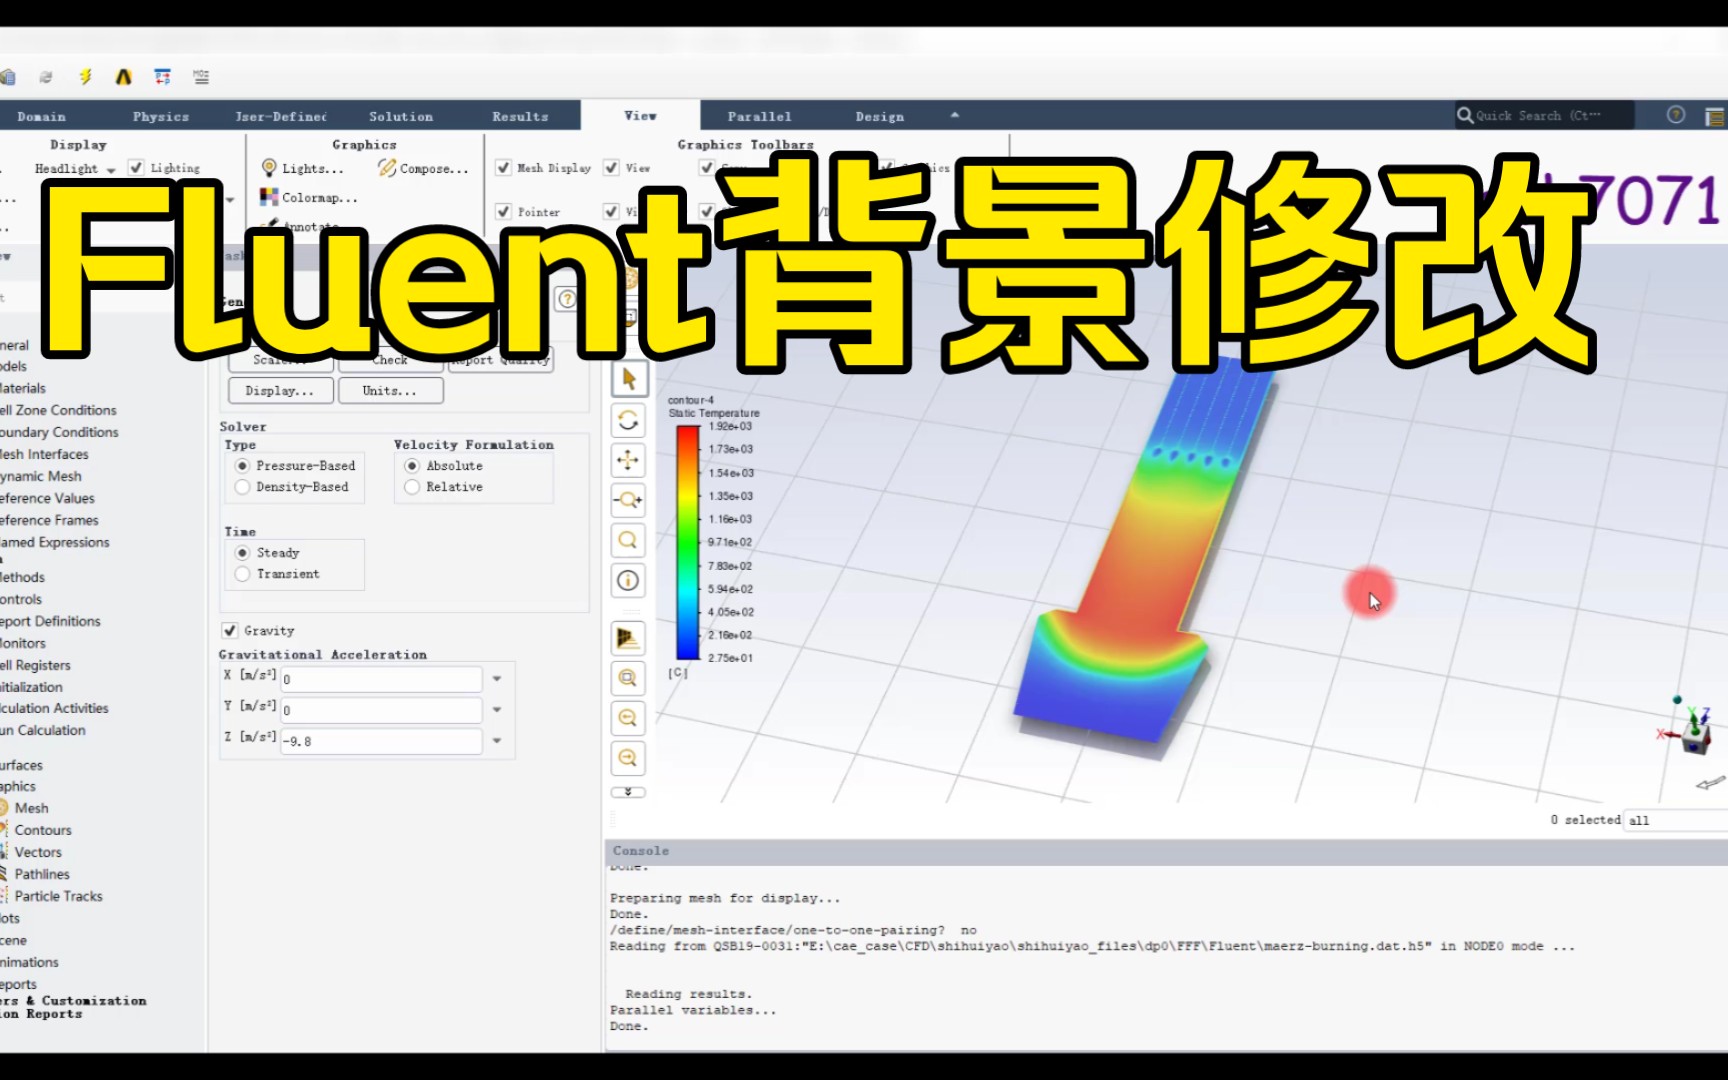The width and height of the screenshot is (1728, 1080).
Task: Activate the pan view tool
Action: point(627,460)
